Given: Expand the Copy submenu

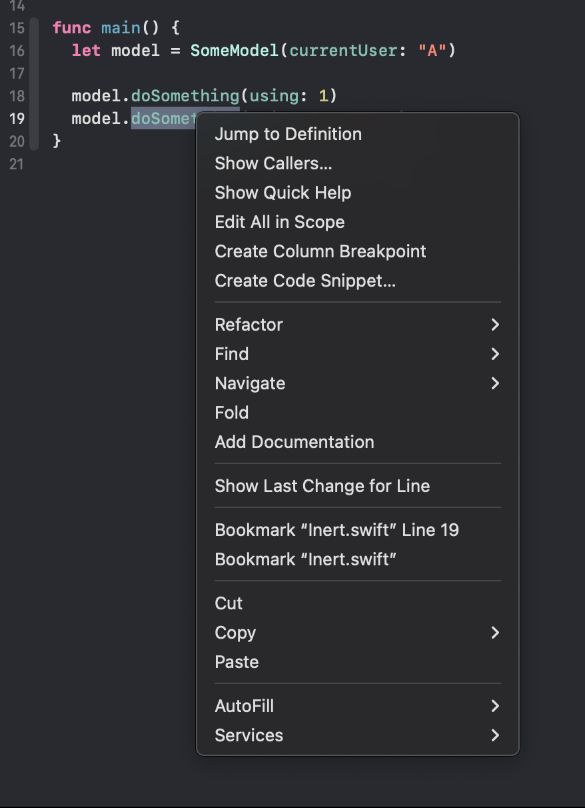Looking at the screenshot, I should click(357, 633).
